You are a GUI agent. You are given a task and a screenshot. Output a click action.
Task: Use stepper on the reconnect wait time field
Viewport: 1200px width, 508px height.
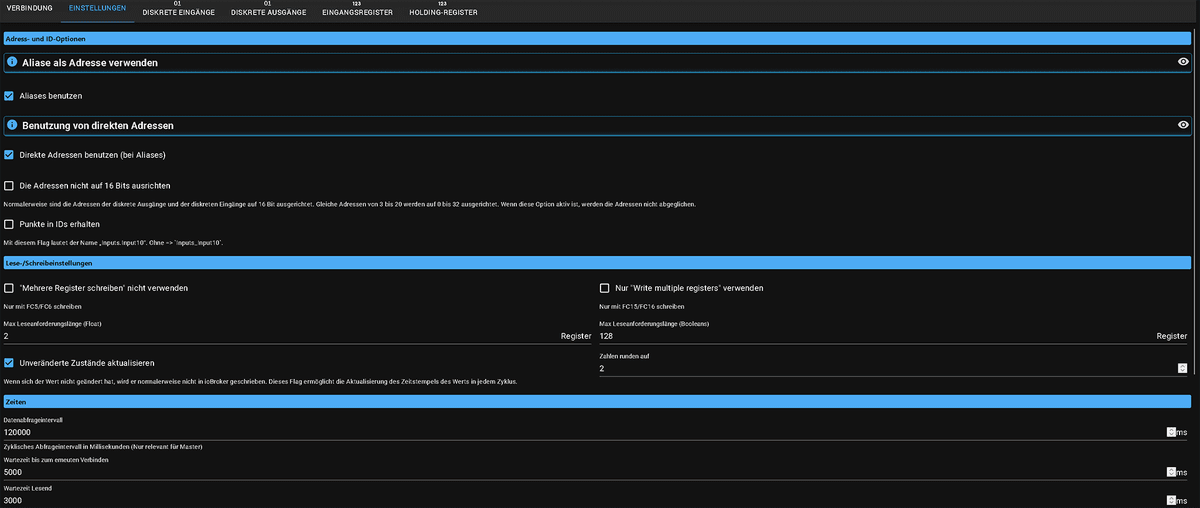point(1170,472)
